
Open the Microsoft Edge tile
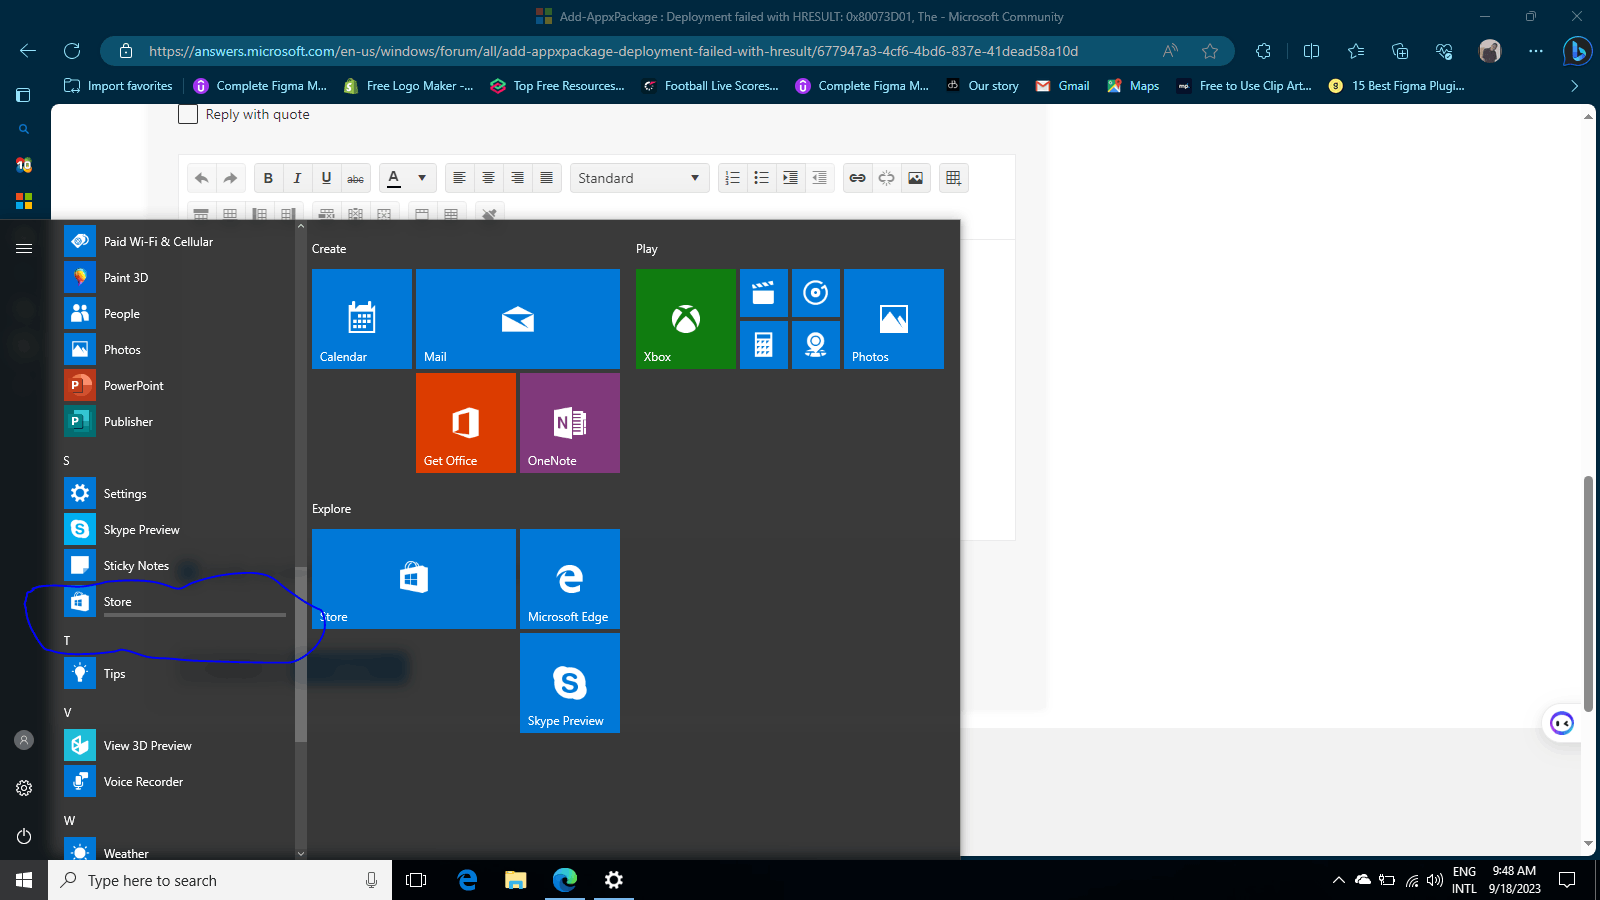click(x=570, y=579)
